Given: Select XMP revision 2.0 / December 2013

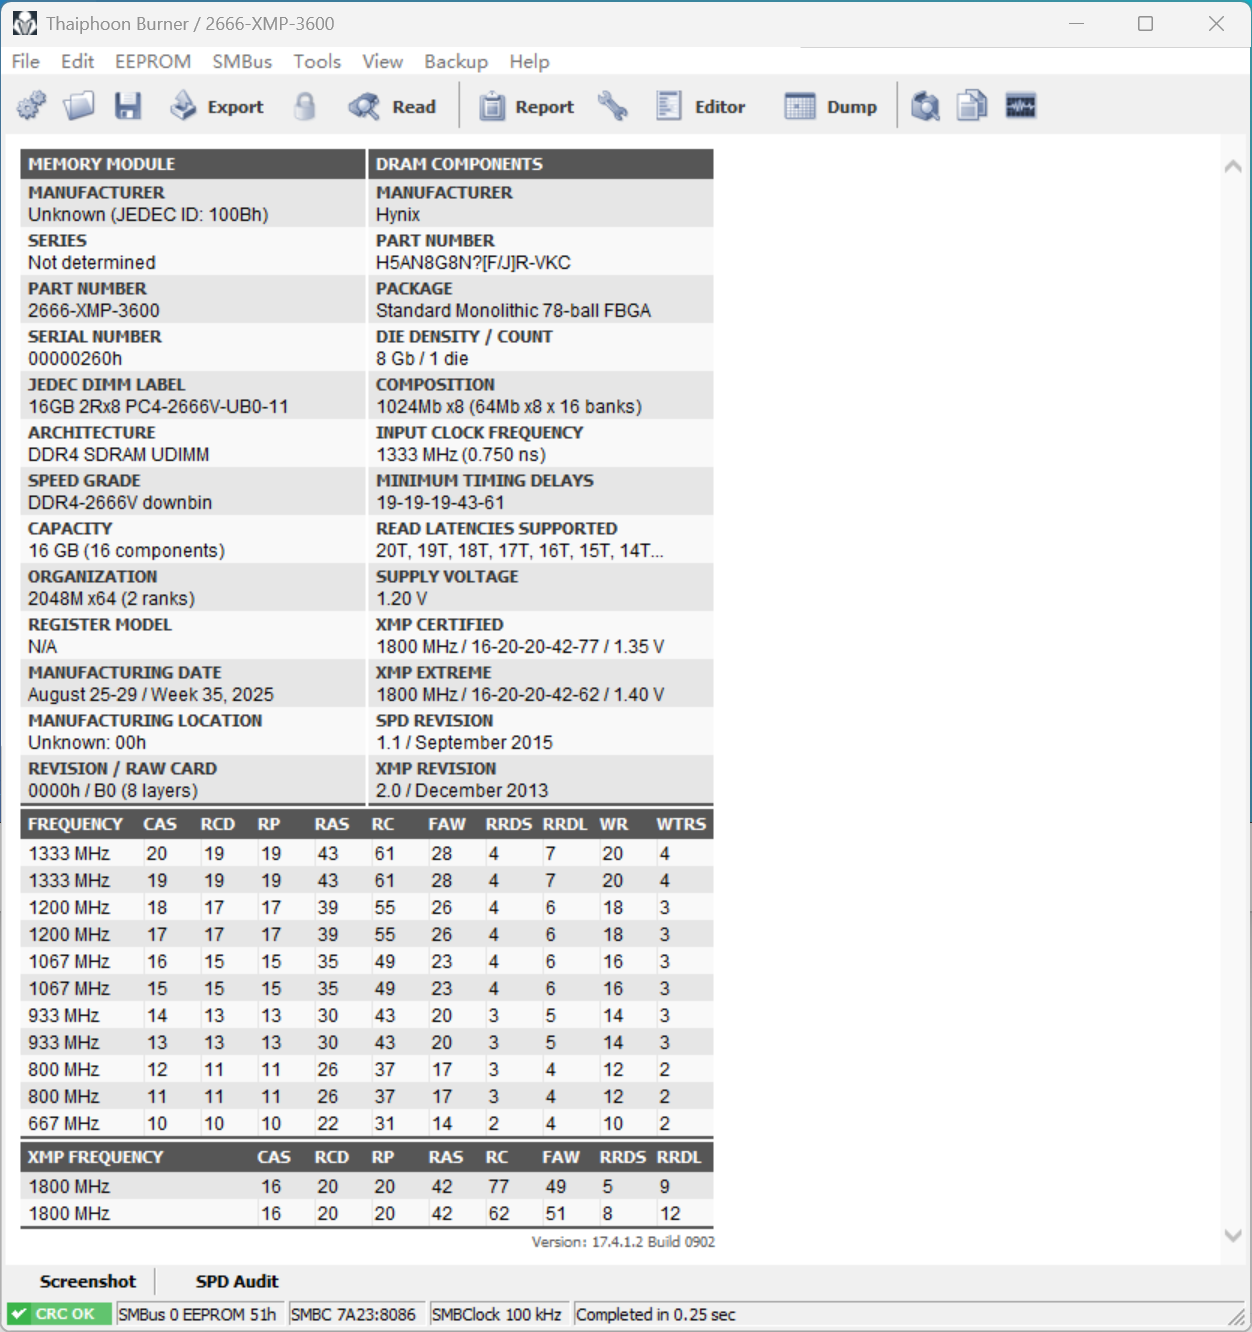Looking at the screenshot, I should (x=462, y=791).
